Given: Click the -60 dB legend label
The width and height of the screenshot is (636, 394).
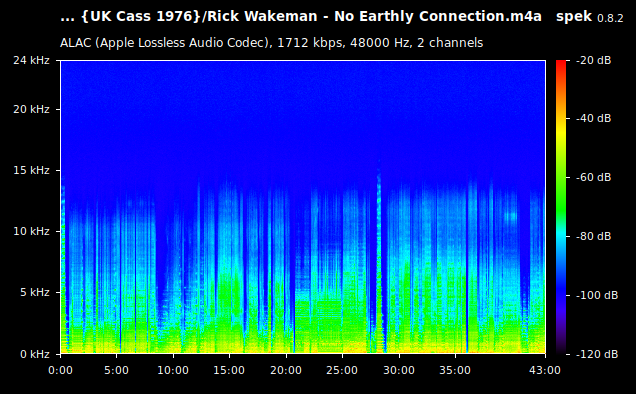Looking at the screenshot, I should click(x=593, y=177).
